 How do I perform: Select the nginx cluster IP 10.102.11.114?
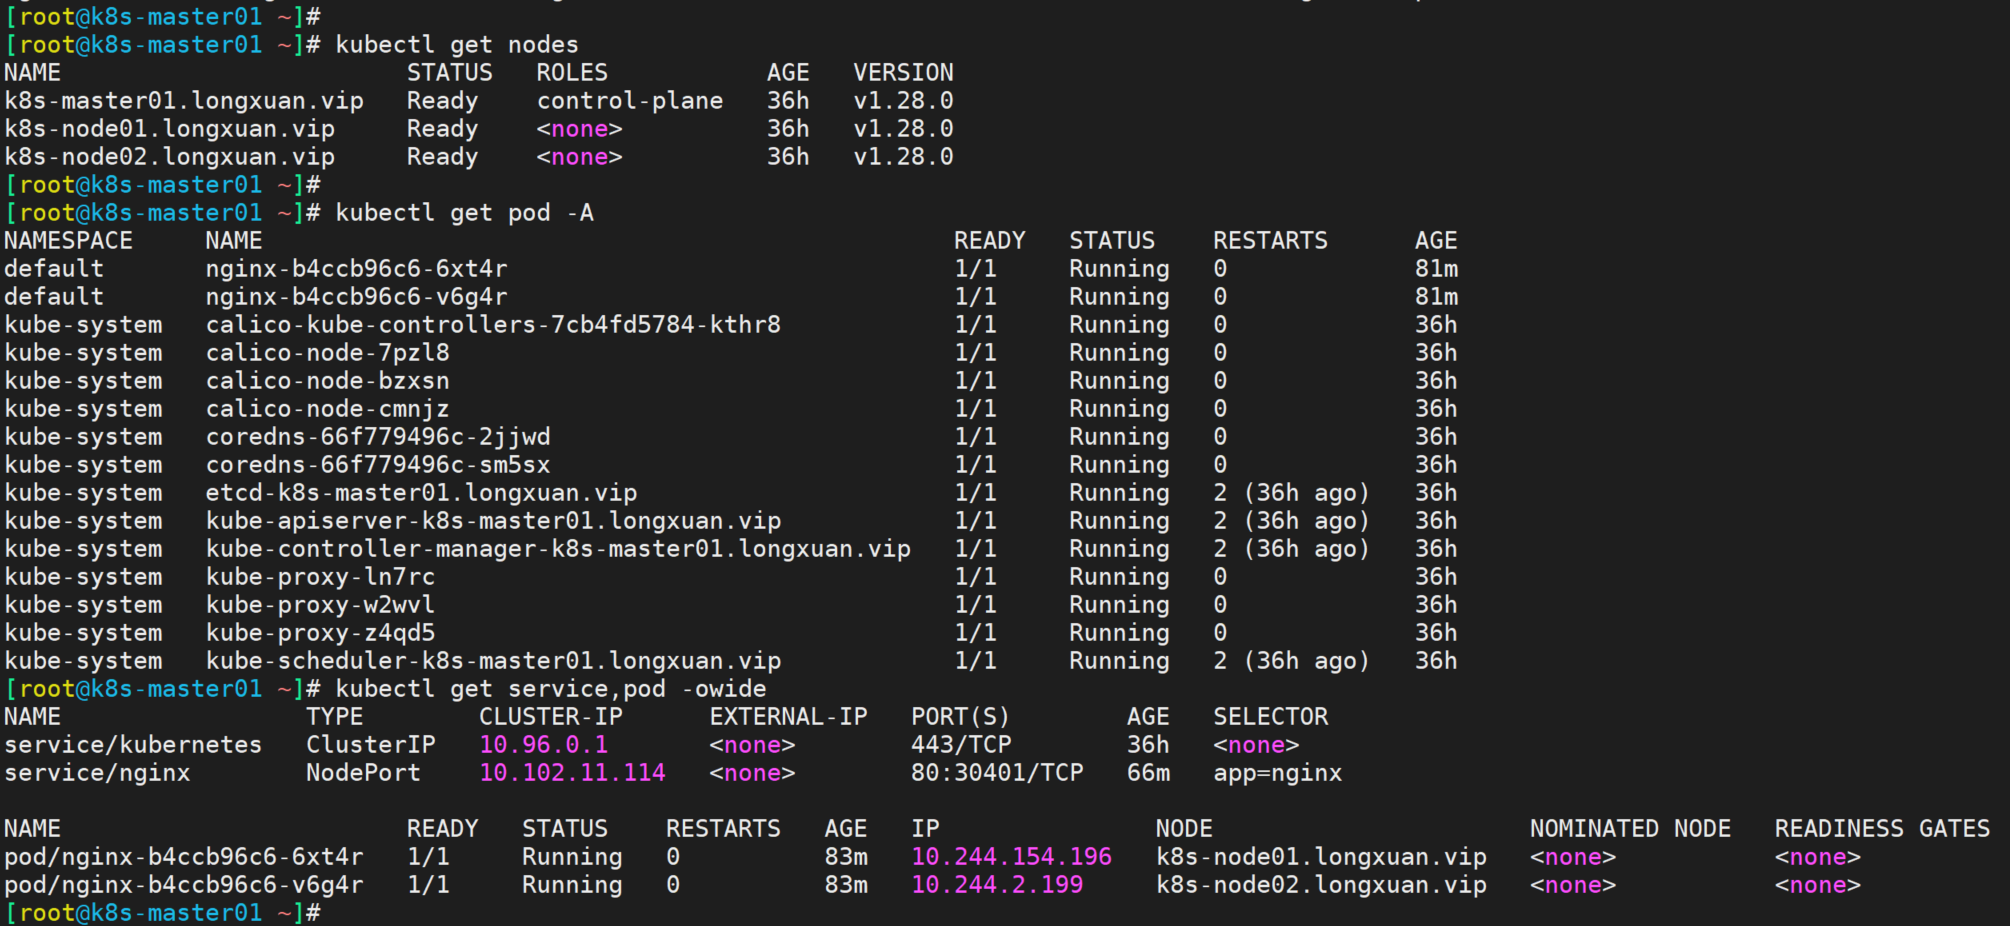[572, 773]
